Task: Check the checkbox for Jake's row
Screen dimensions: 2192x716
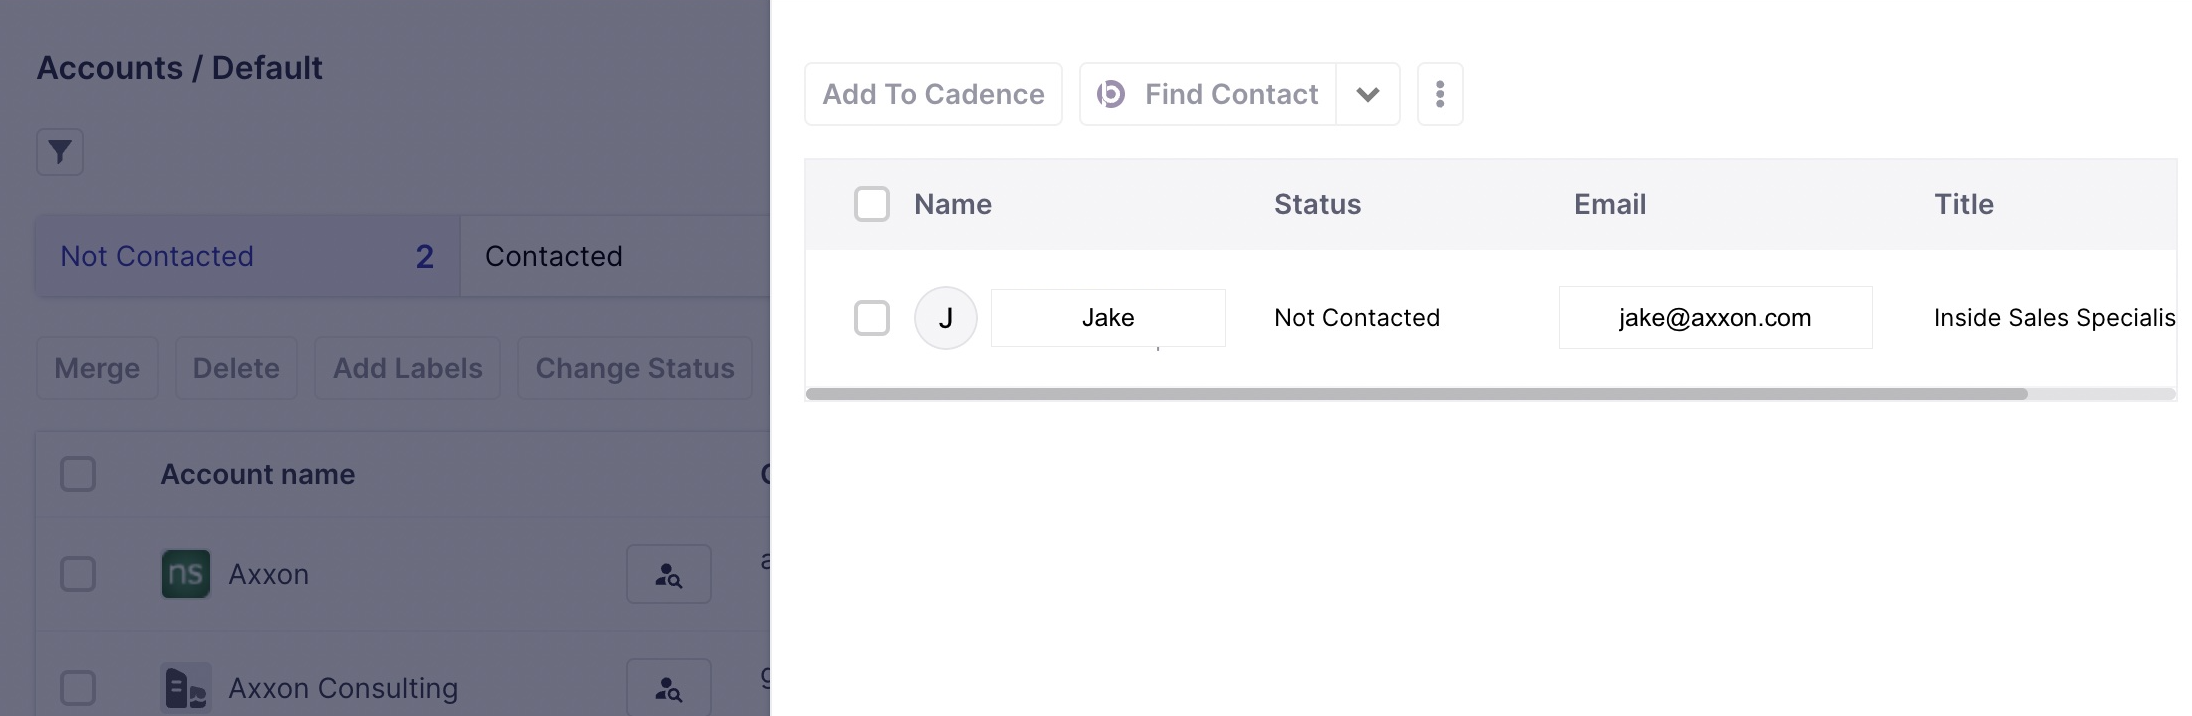Action: pyautogui.click(x=872, y=318)
